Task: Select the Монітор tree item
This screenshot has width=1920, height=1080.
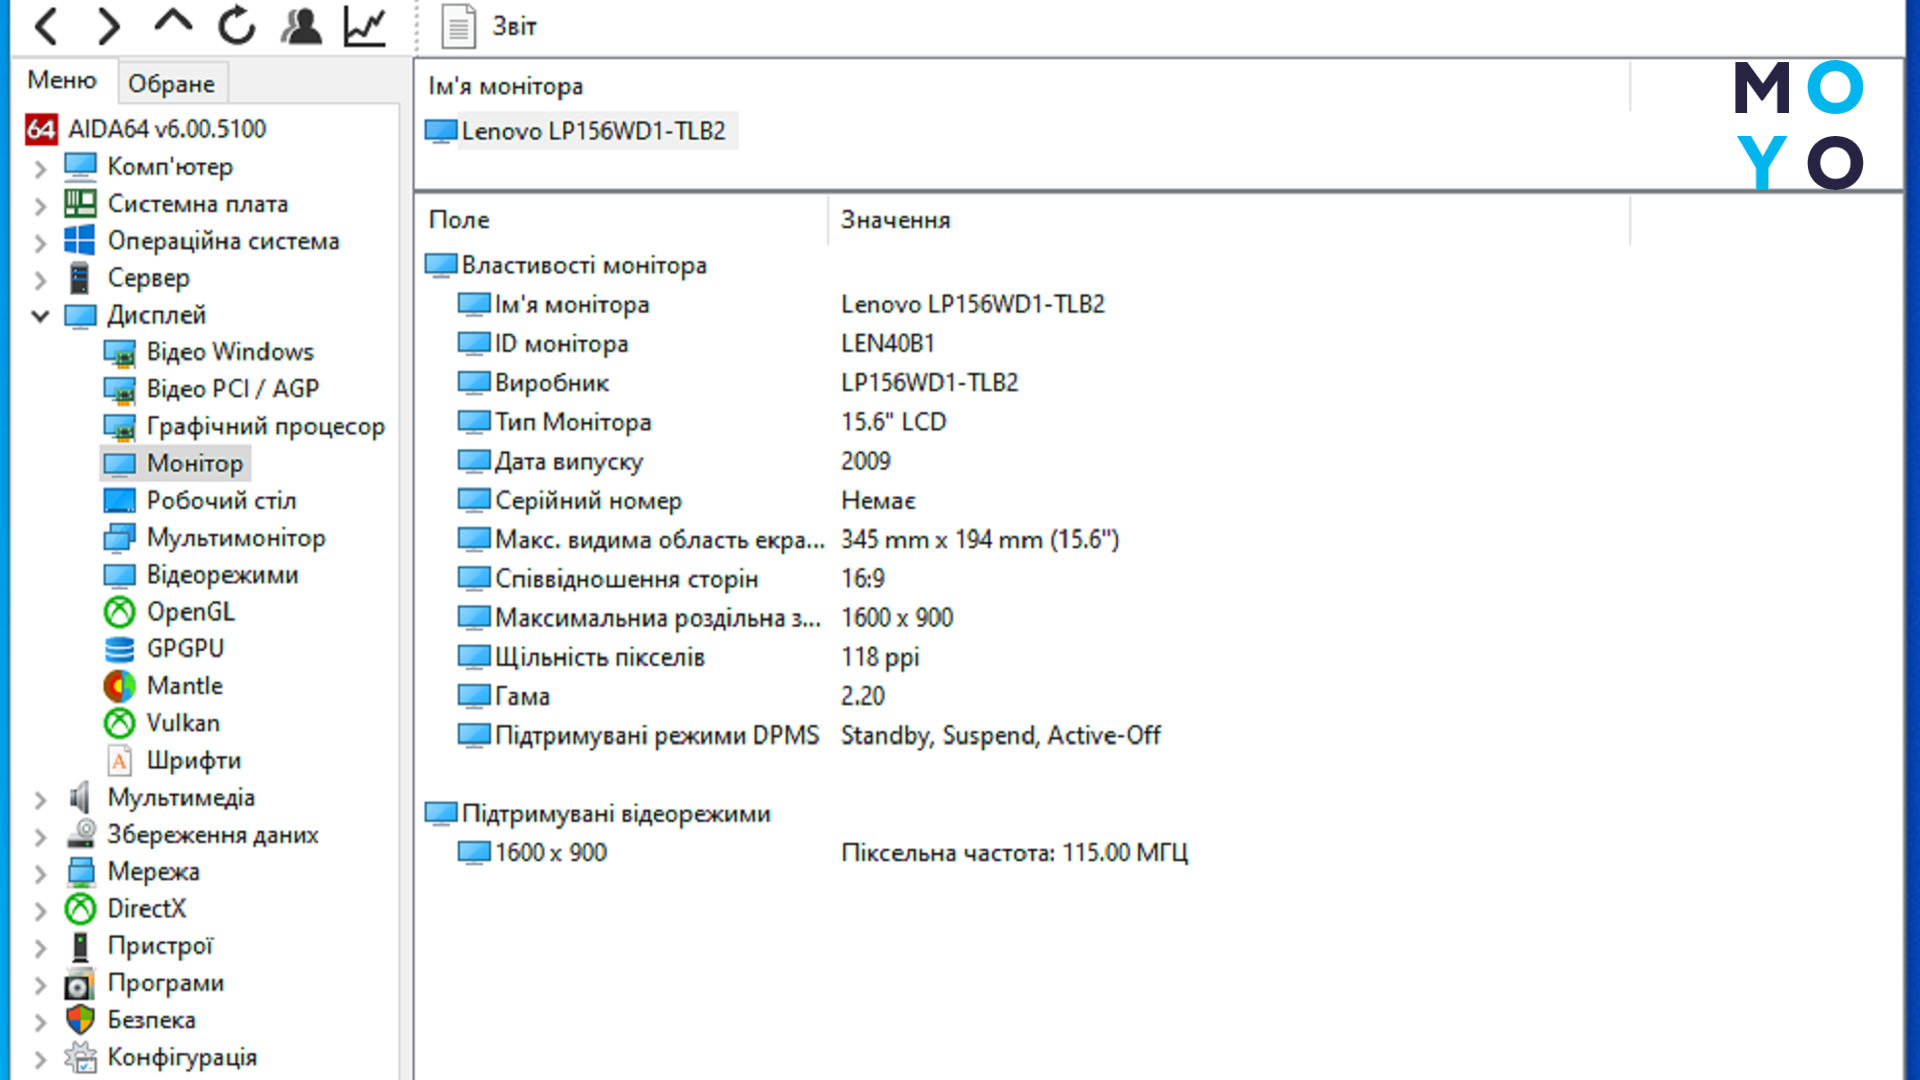Action: pyautogui.click(x=174, y=463)
